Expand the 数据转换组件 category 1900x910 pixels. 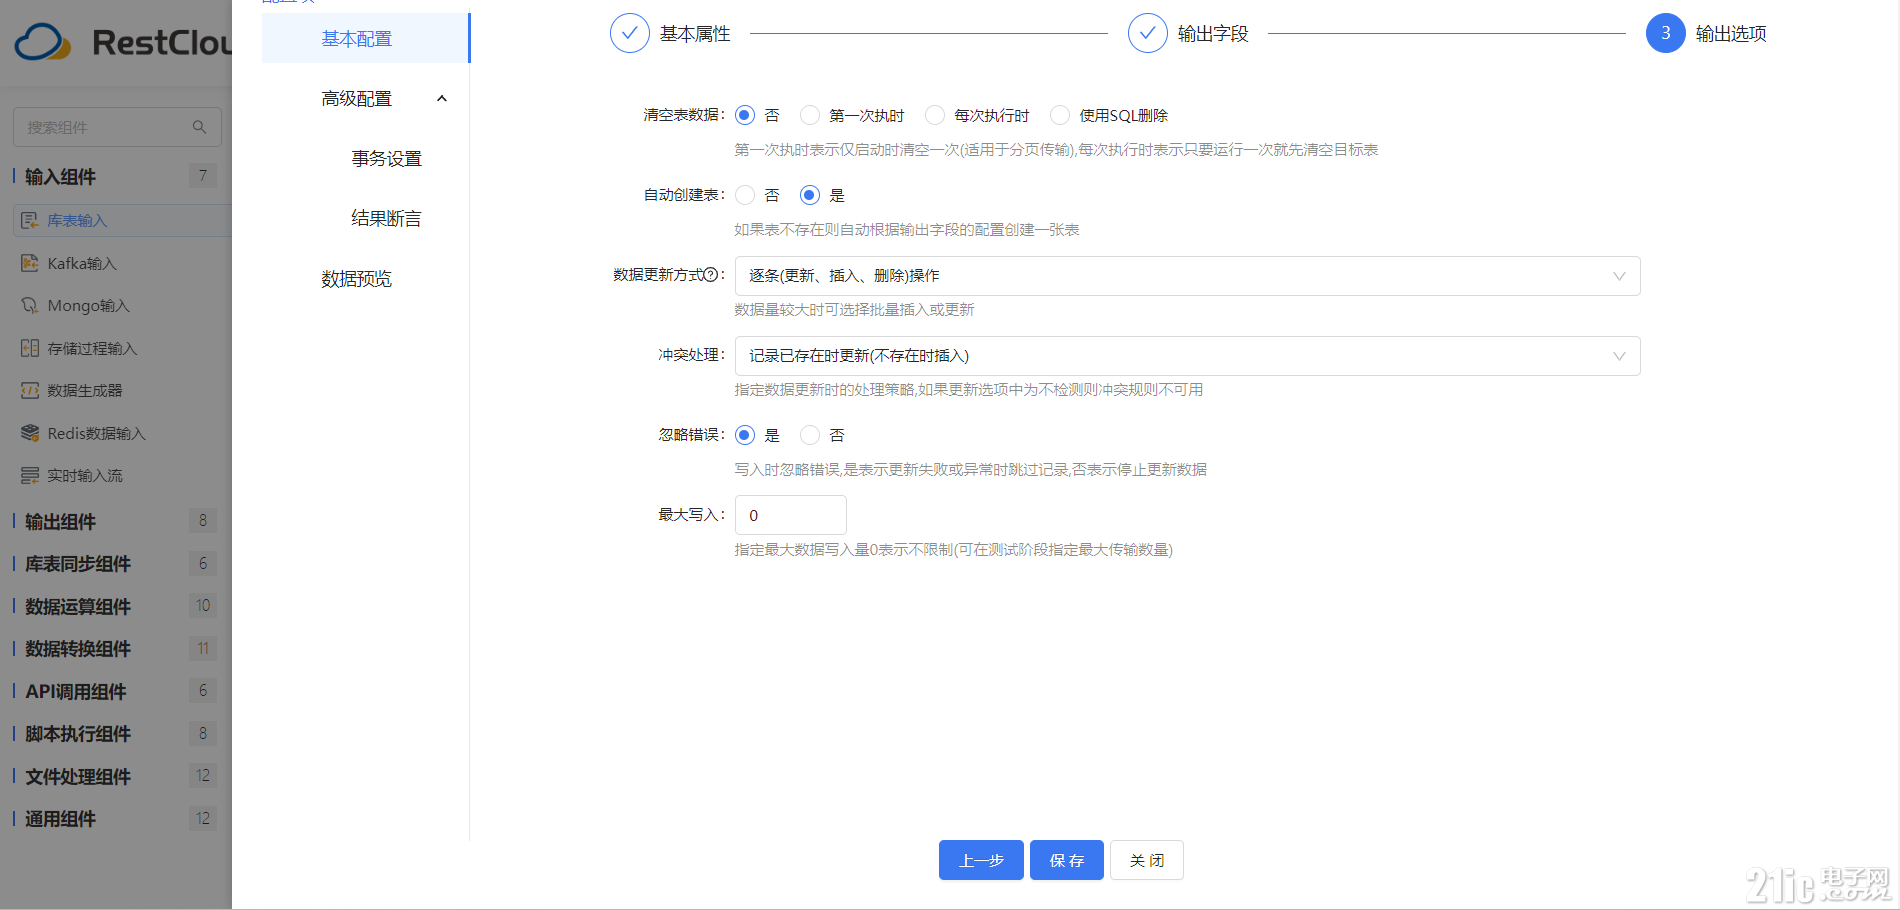[x=78, y=649]
